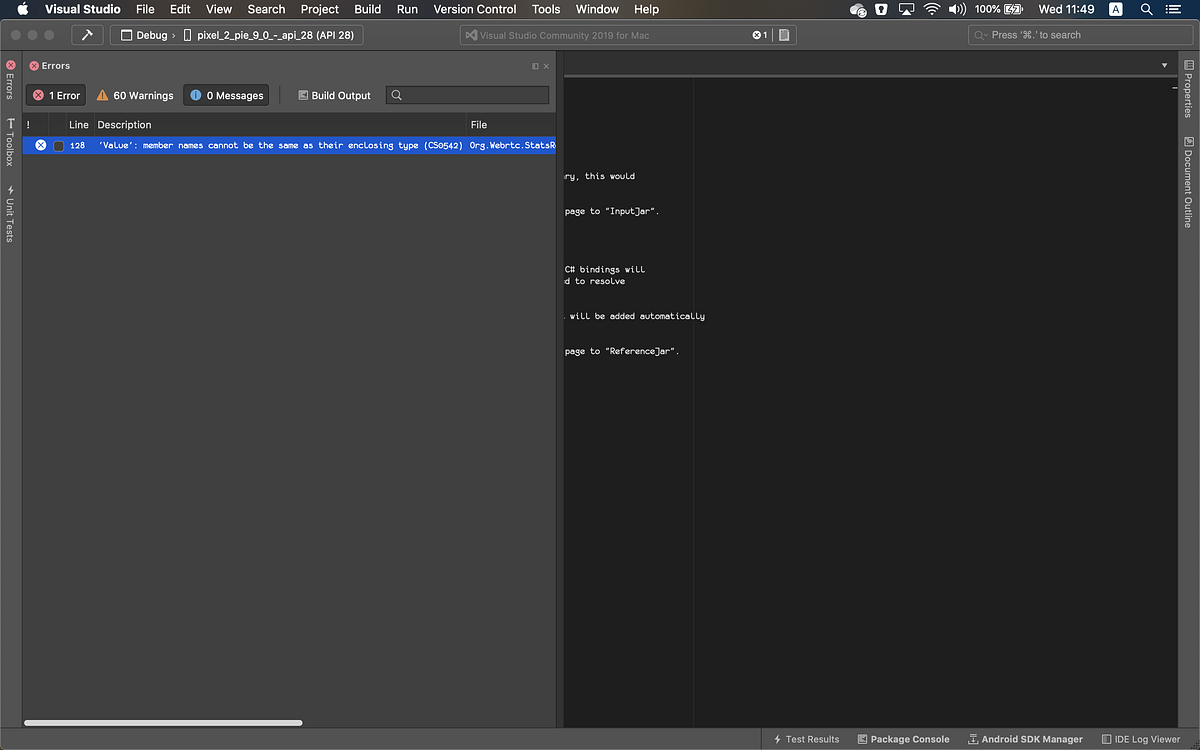Click the Build Output button
Screen dimensions: 1200x750
[334, 95]
